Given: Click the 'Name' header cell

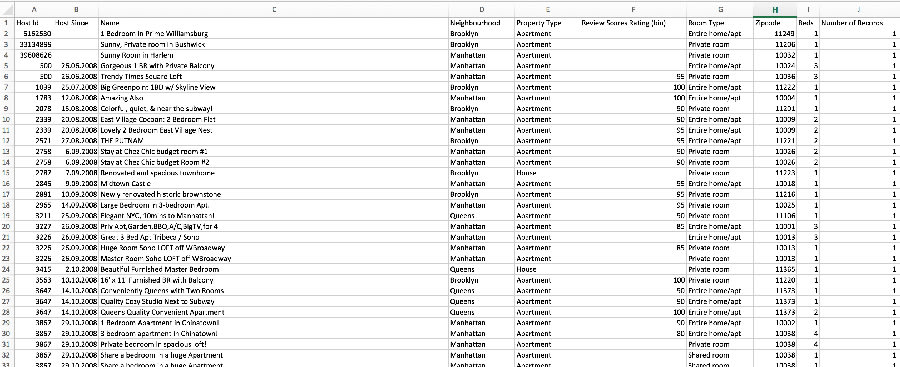Looking at the screenshot, I should pyautogui.click(x=274, y=23).
